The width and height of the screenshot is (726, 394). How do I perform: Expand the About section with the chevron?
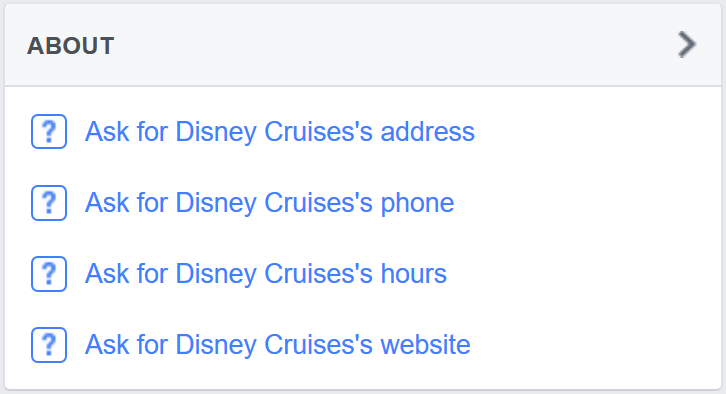687,45
